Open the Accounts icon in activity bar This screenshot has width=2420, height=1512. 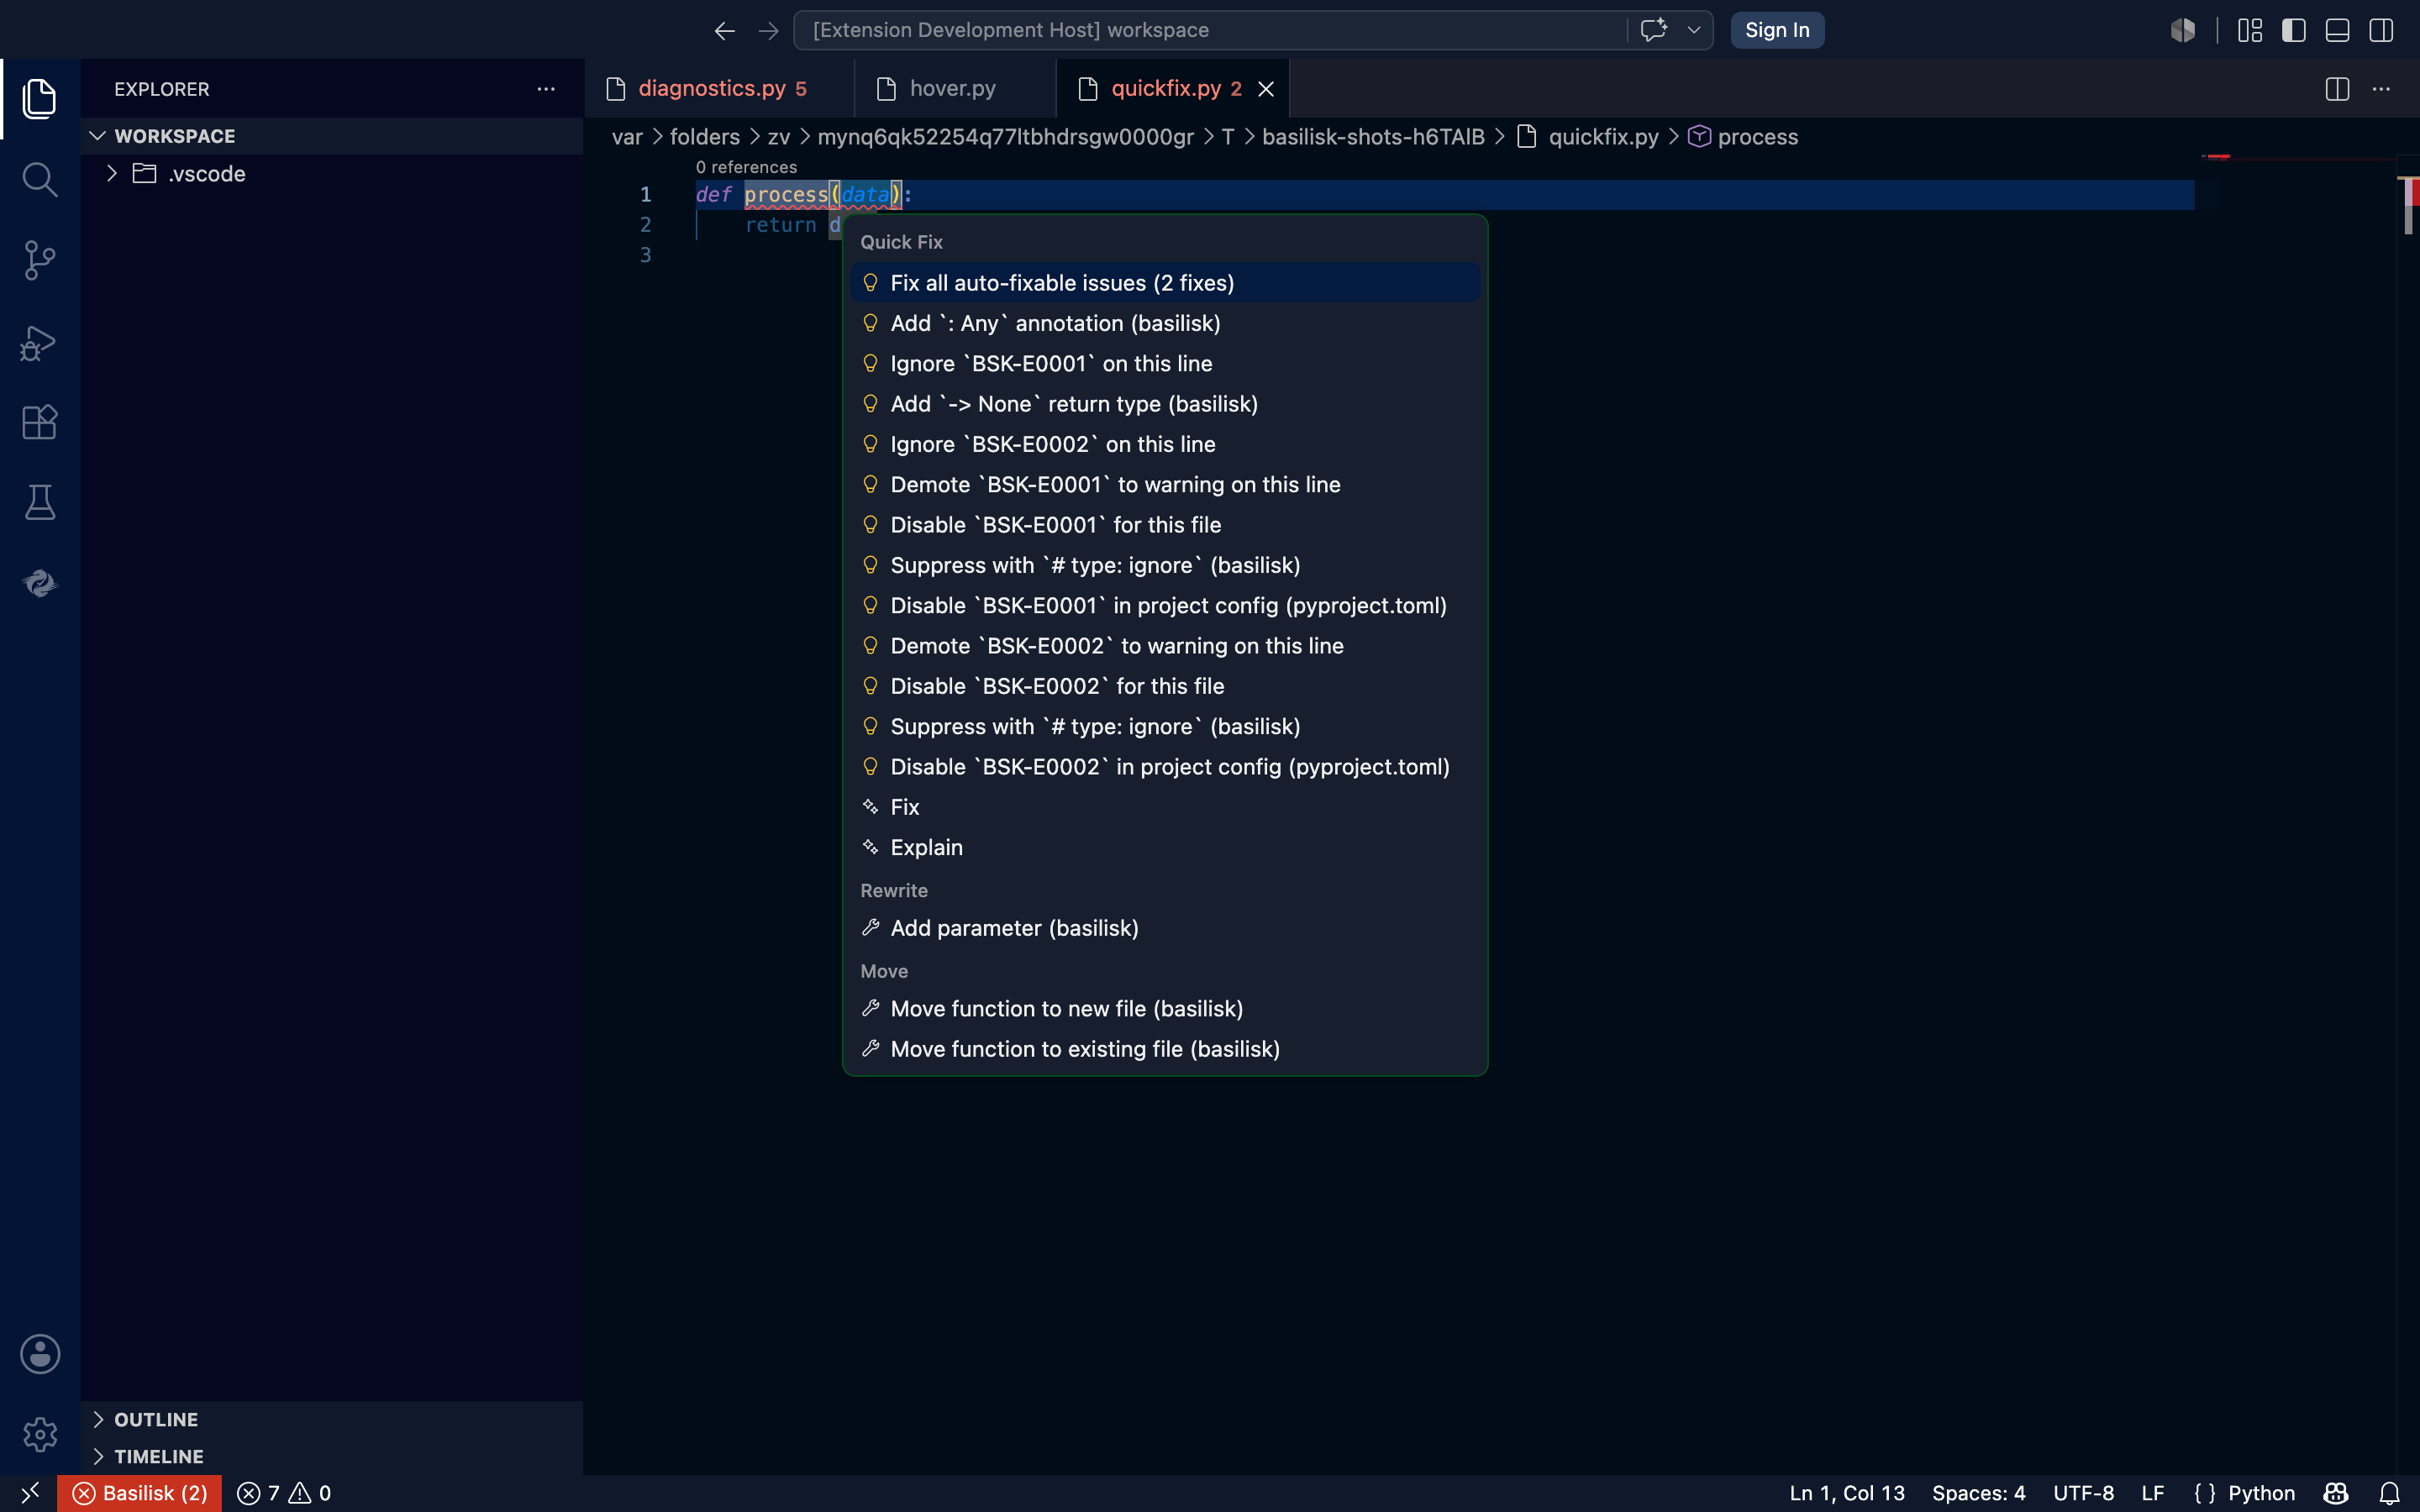pyautogui.click(x=40, y=1354)
